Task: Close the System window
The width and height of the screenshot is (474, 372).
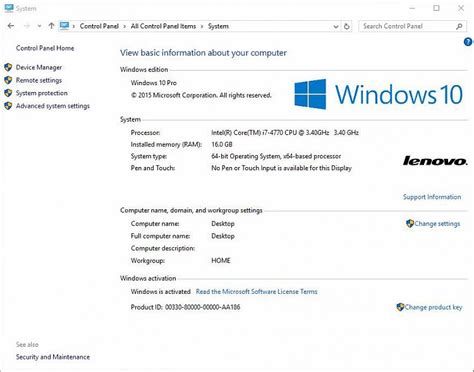Action: point(461,8)
